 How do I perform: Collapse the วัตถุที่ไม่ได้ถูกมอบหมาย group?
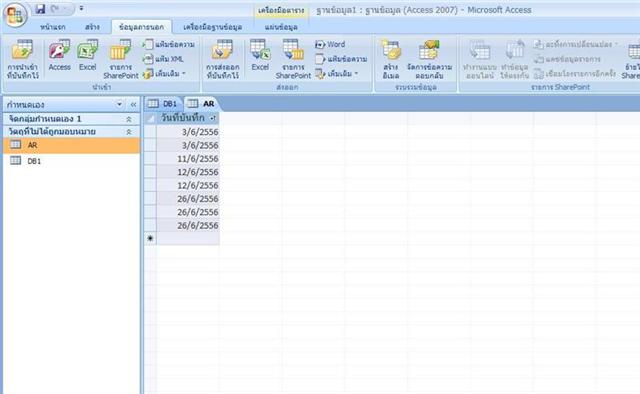pyautogui.click(x=129, y=132)
